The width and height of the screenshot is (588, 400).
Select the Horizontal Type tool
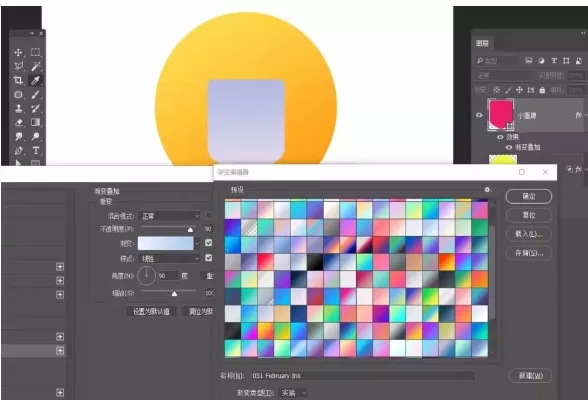(36, 151)
